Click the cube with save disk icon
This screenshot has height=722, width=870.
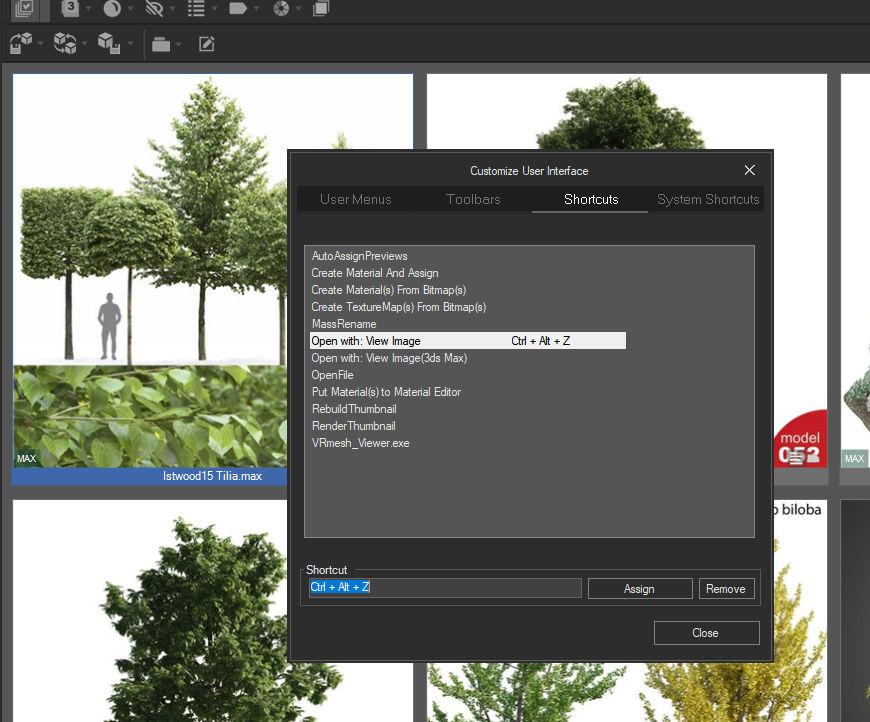(109, 43)
